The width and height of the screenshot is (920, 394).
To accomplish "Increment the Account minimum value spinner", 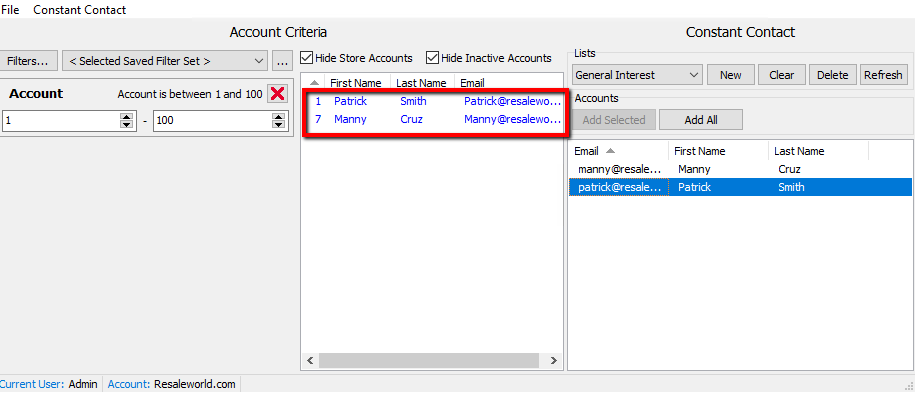I will pyautogui.click(x=126, y=117).
